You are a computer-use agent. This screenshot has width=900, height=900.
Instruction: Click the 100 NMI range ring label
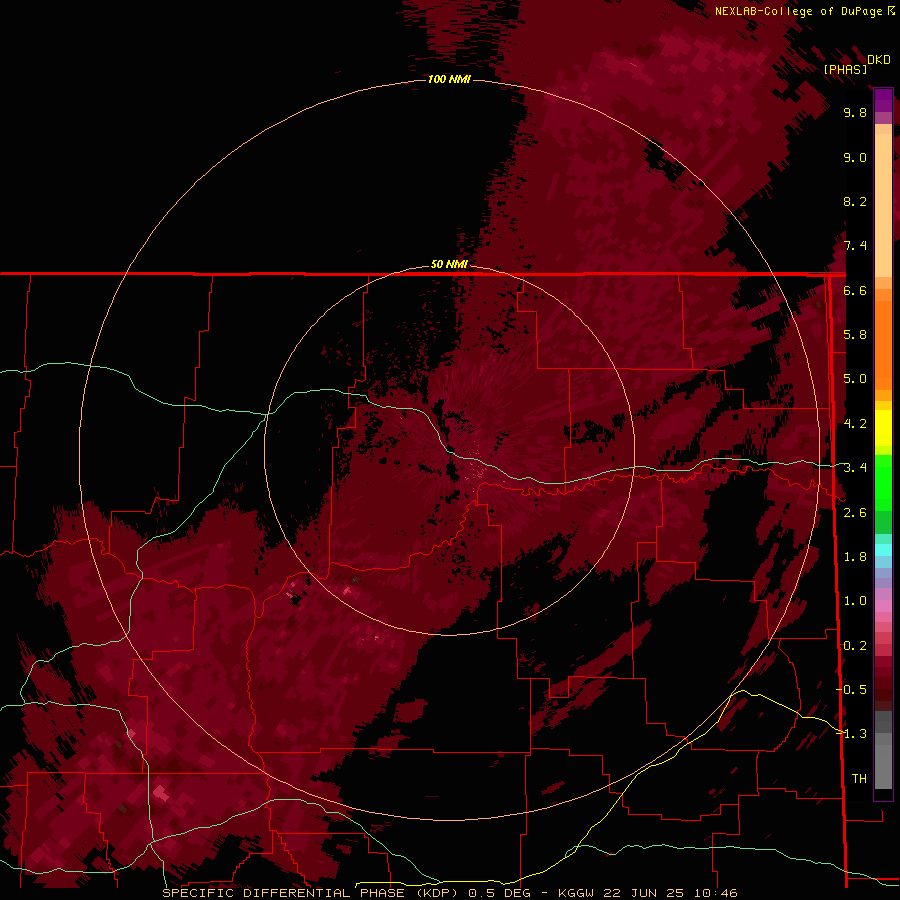pos(449,79)
